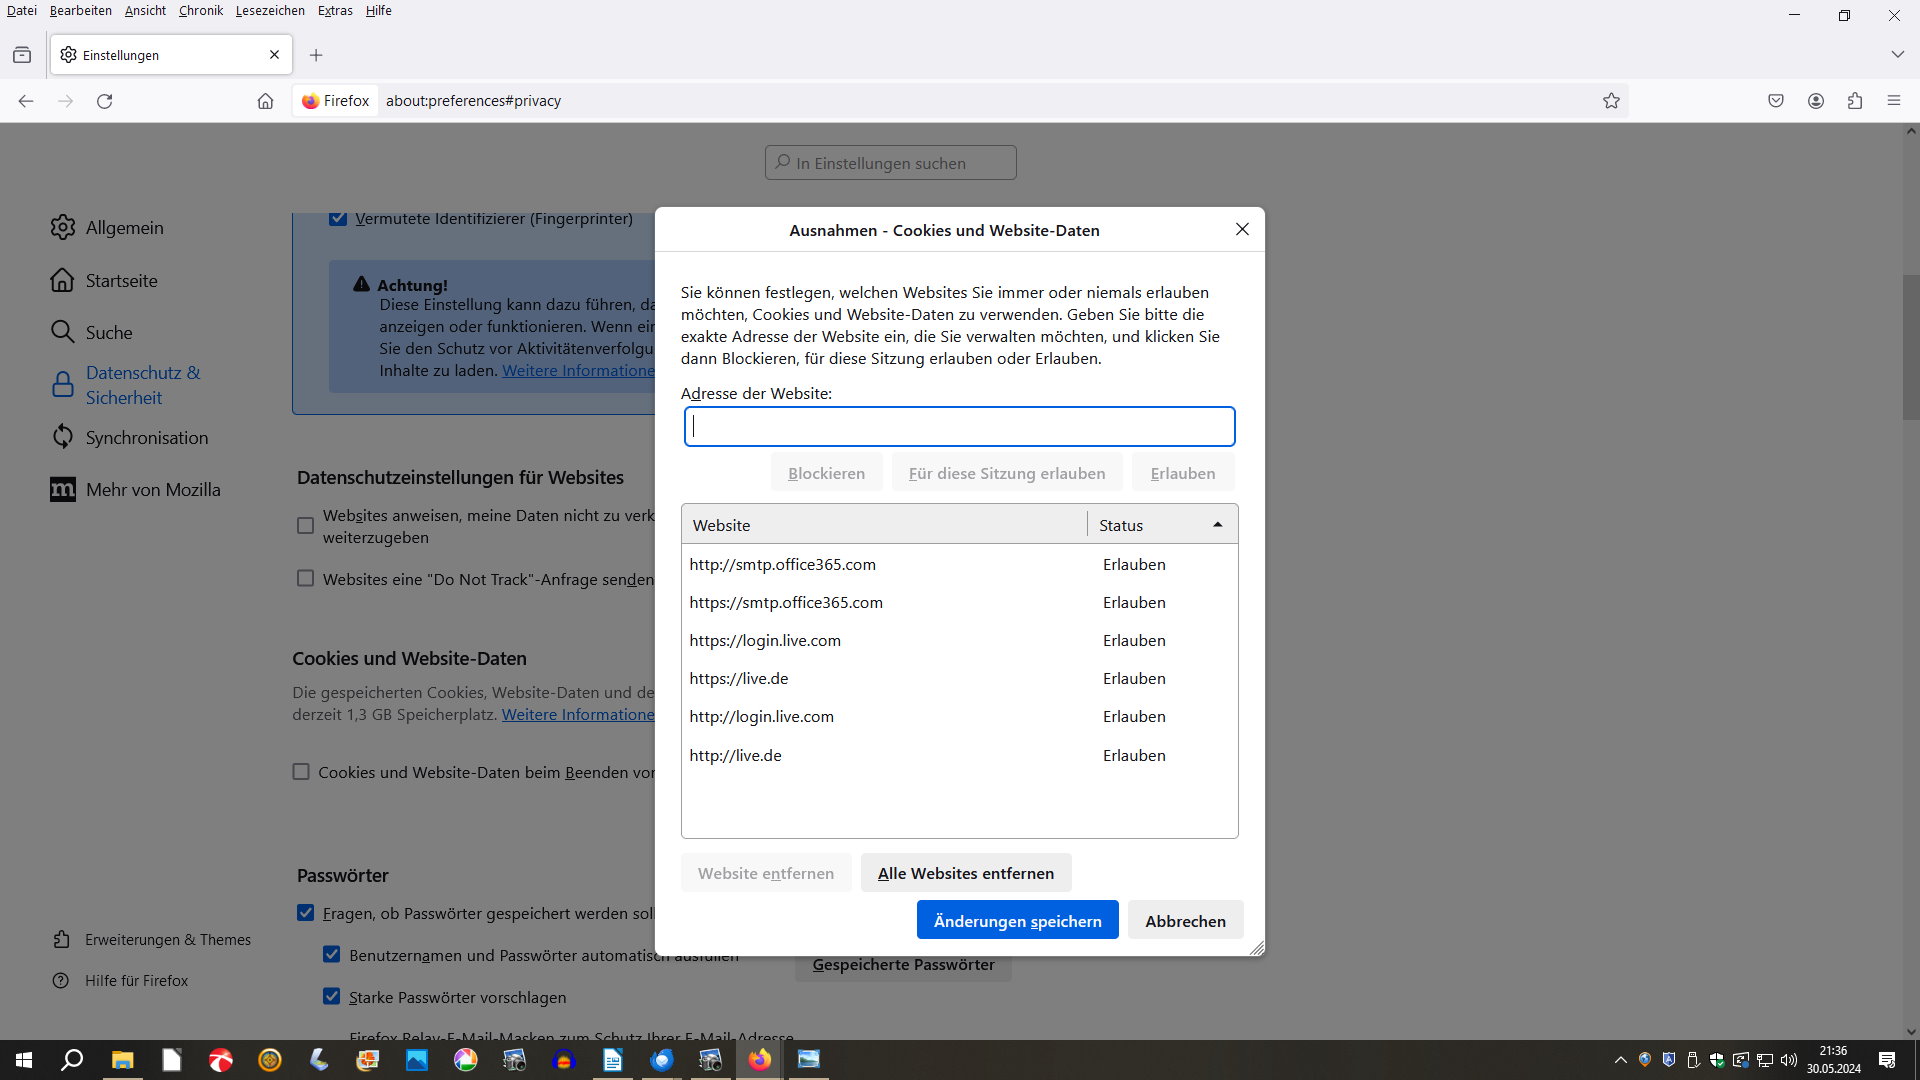
Task: Bookmark this page with star icon
Action: pyautogui.click(x=1611, y=101)
